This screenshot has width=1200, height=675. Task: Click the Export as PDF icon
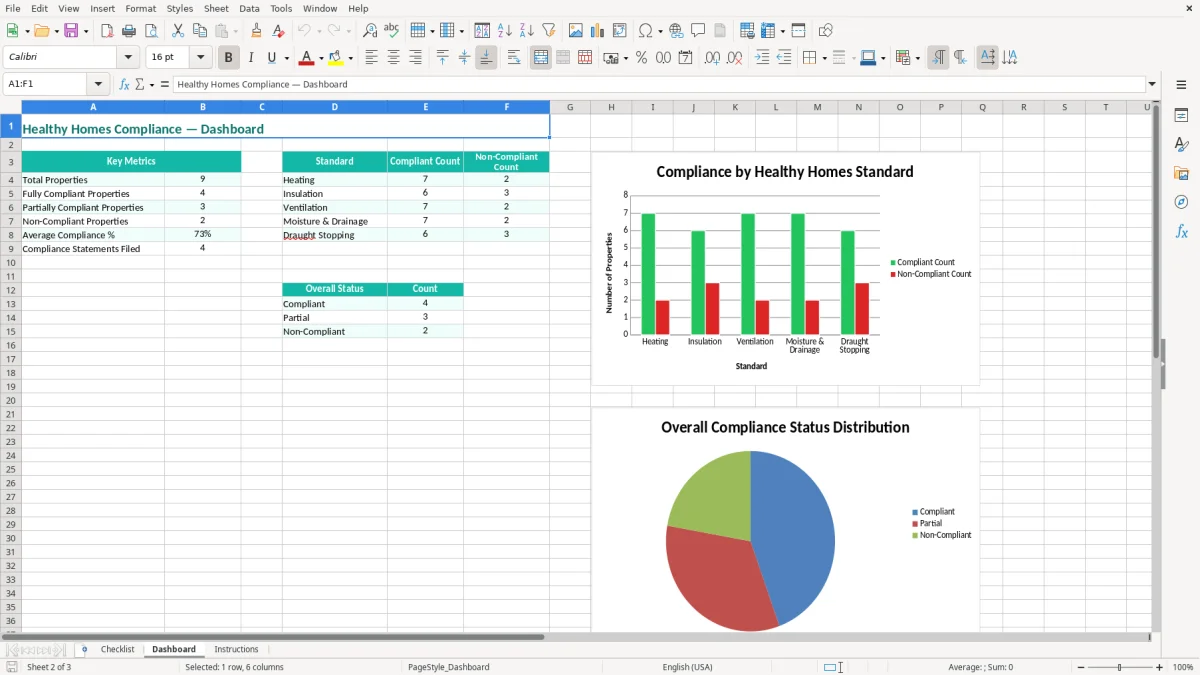coord(107,31)
